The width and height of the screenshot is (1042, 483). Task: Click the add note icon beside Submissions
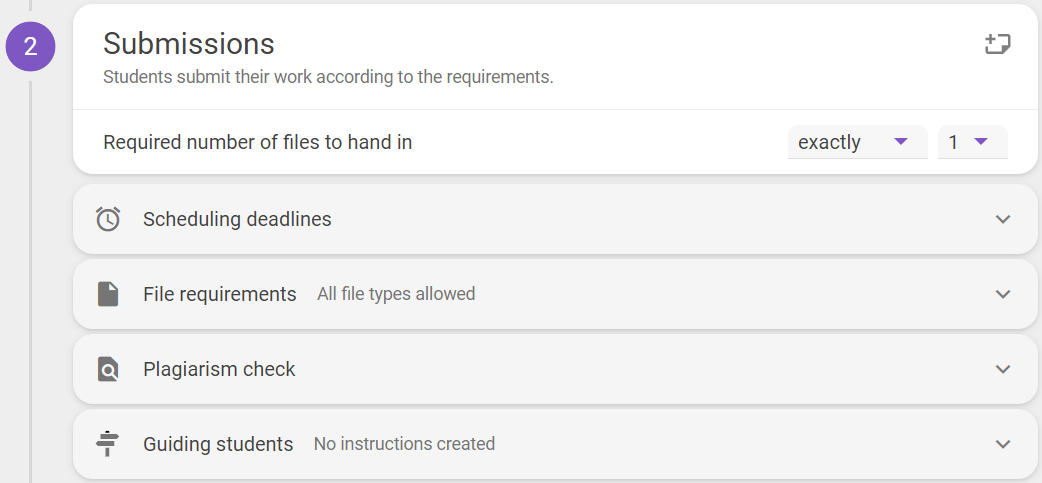pyautogui.click(x=997, y=45)
